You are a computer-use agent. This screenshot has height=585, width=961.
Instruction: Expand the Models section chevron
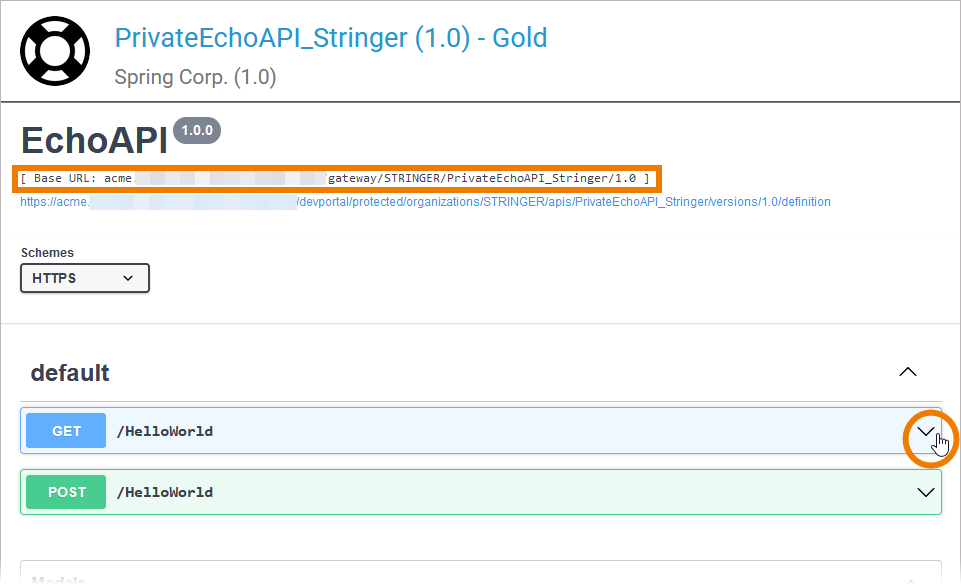pos(908,579)
